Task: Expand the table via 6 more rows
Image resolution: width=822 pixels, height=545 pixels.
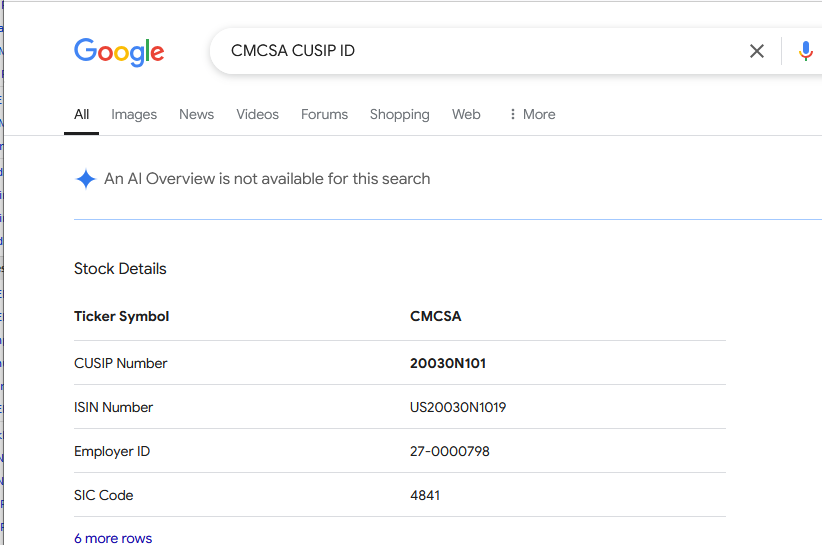Action: pos(113,538)
